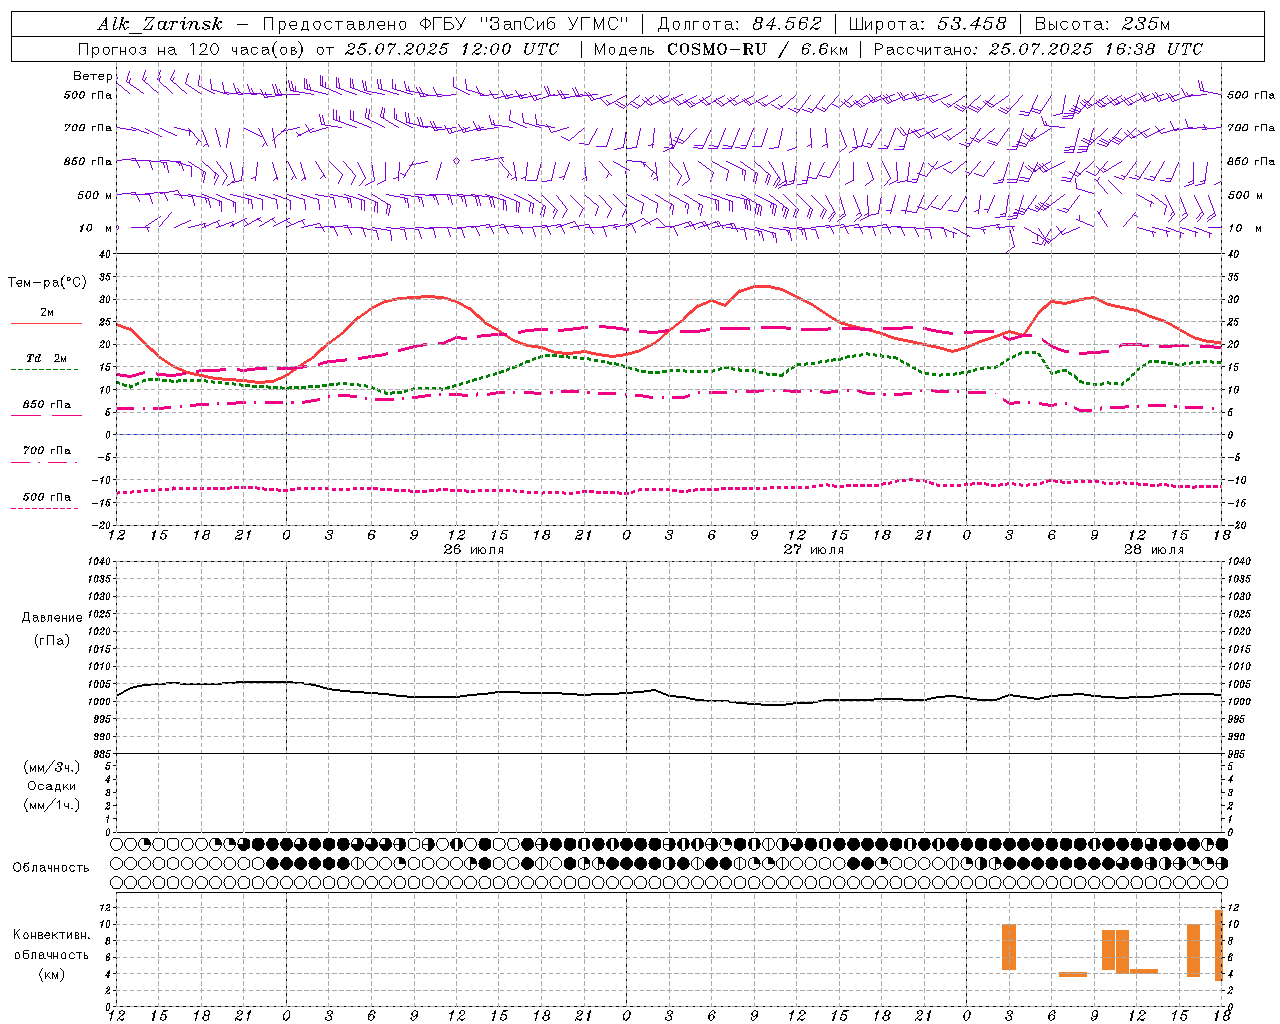This screenshot has width=1280, height=1024.
Task: Click the 700 гПа temperature legend entry
Action: click(47, 450)
